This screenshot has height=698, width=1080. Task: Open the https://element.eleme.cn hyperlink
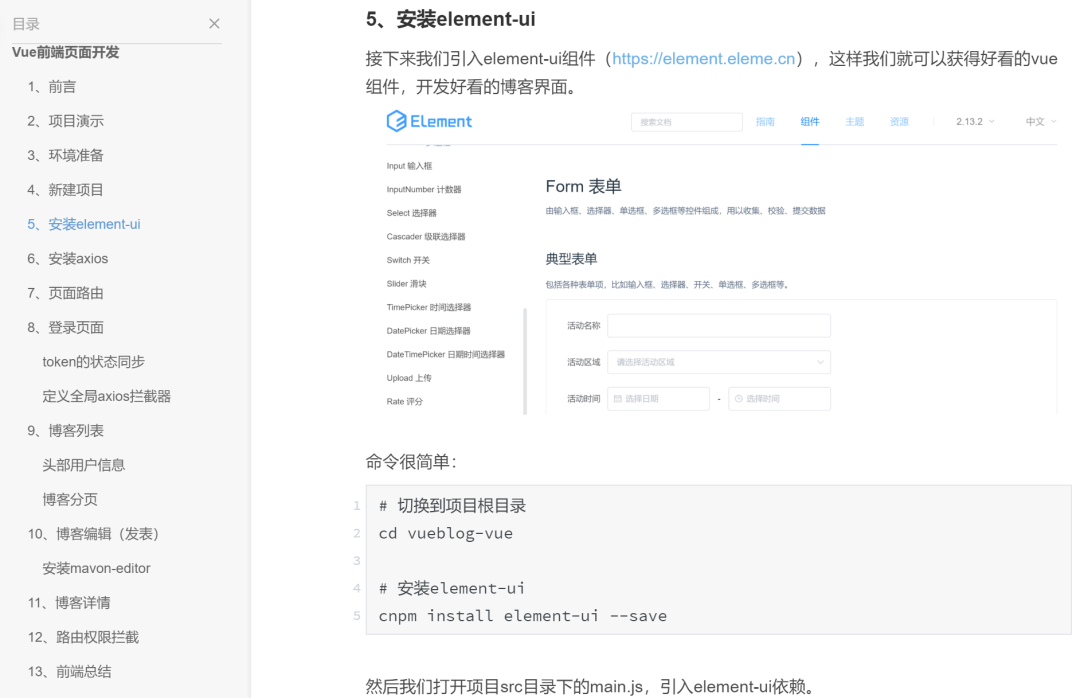pos(704,59)
